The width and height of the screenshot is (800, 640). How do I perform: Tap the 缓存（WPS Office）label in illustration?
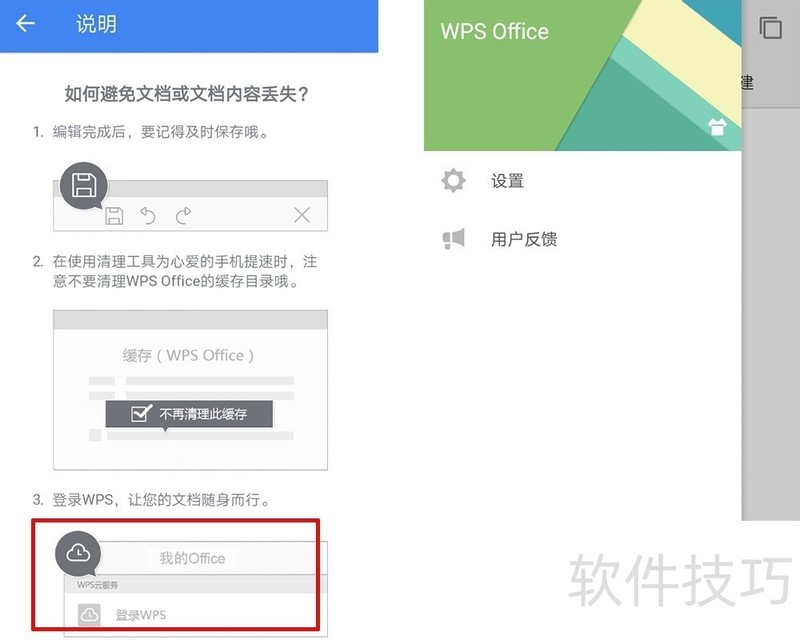click(x=188, y=355)
